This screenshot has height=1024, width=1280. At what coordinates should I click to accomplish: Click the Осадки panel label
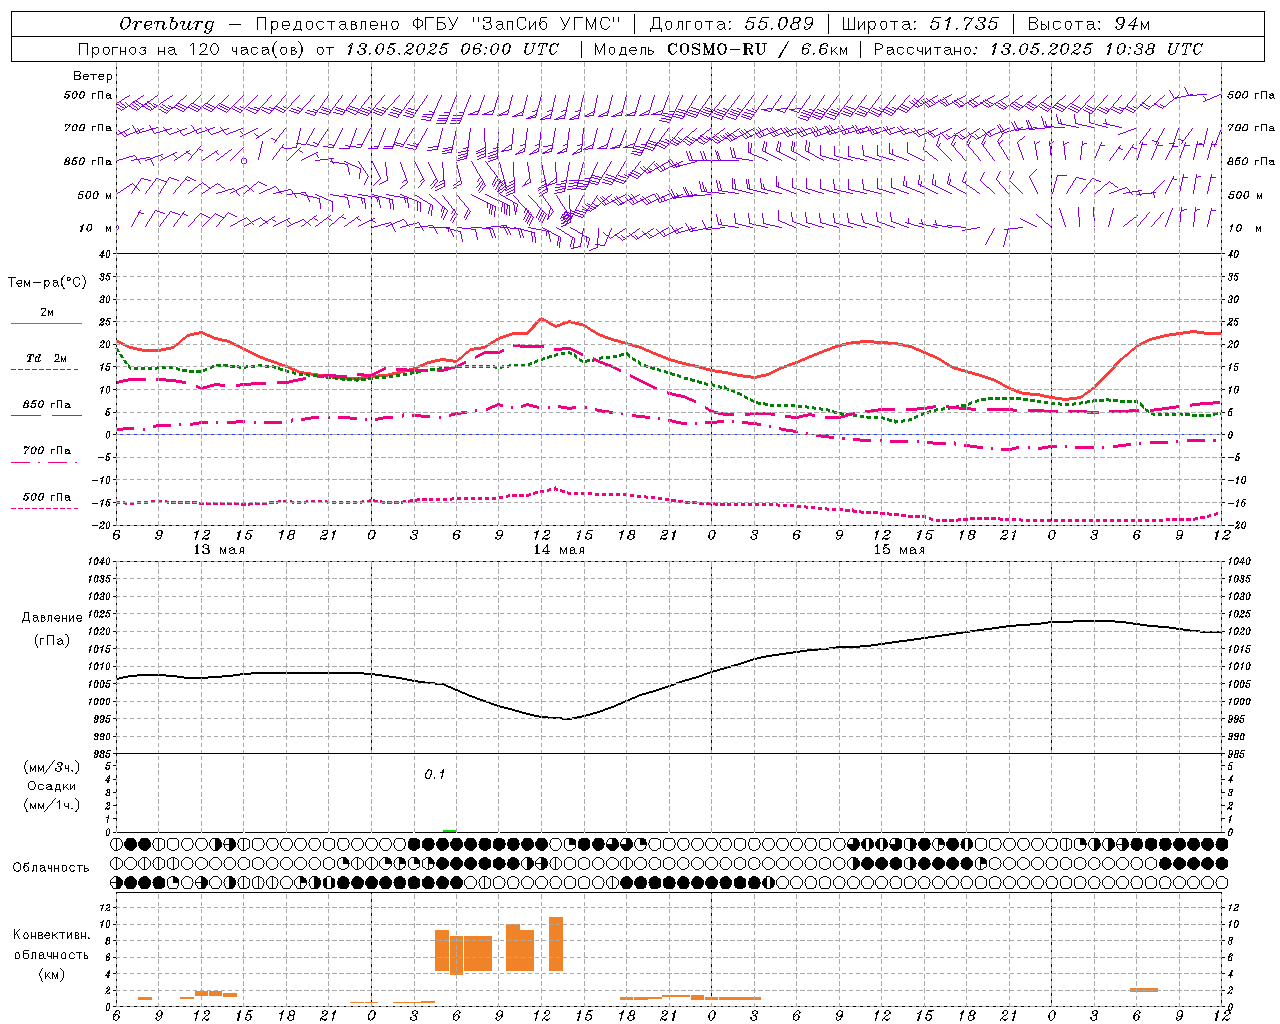coord(51,786)
